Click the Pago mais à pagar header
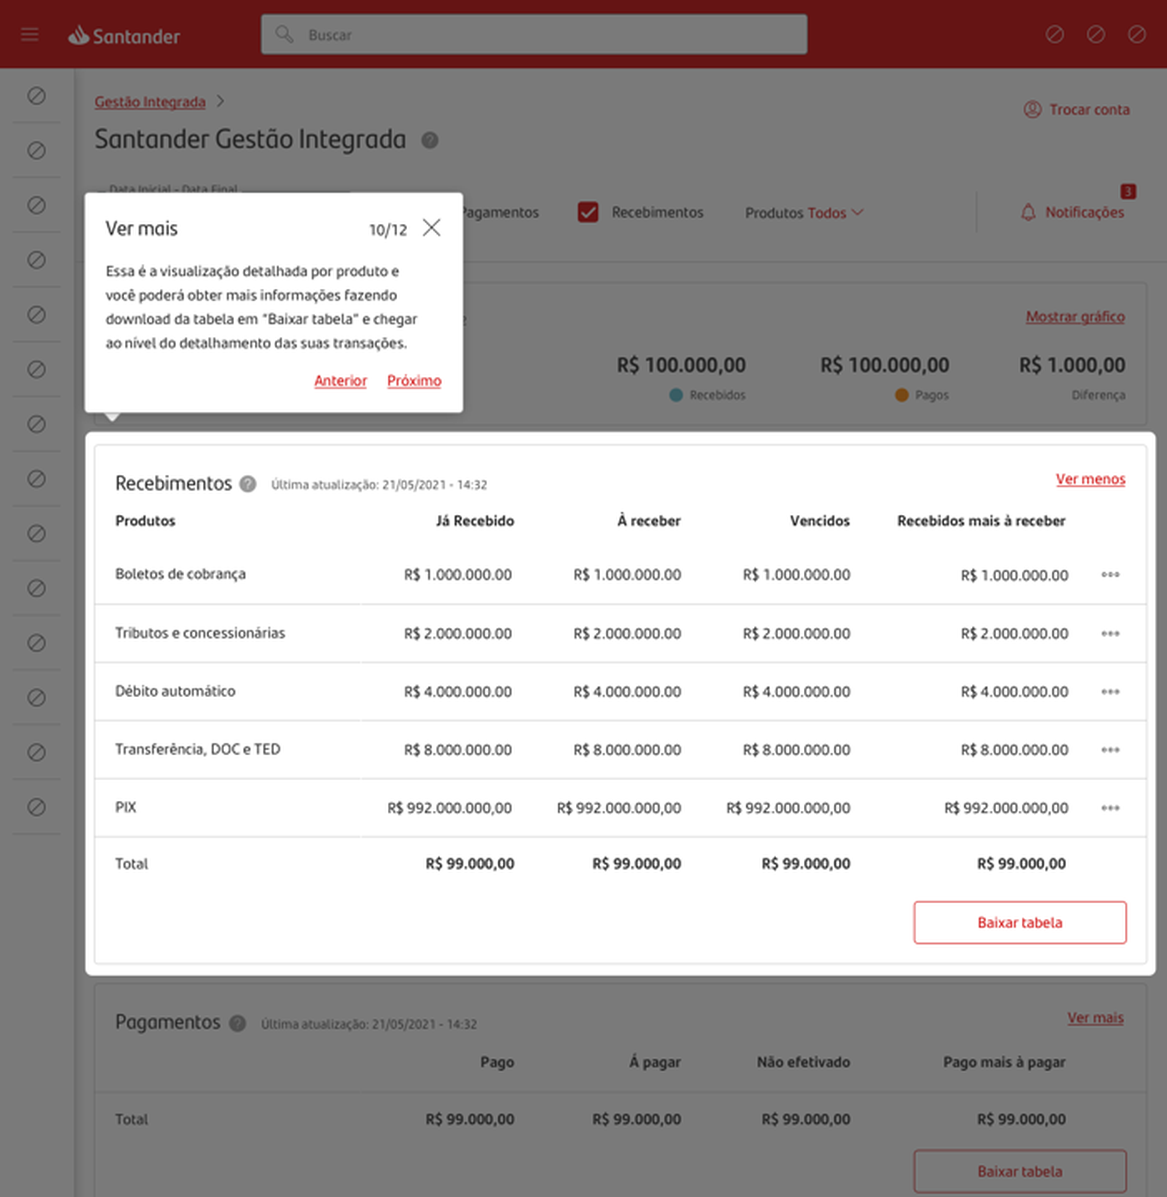The width and height of the screenshot is (1167, 1197). (x=1004, y=1062)
